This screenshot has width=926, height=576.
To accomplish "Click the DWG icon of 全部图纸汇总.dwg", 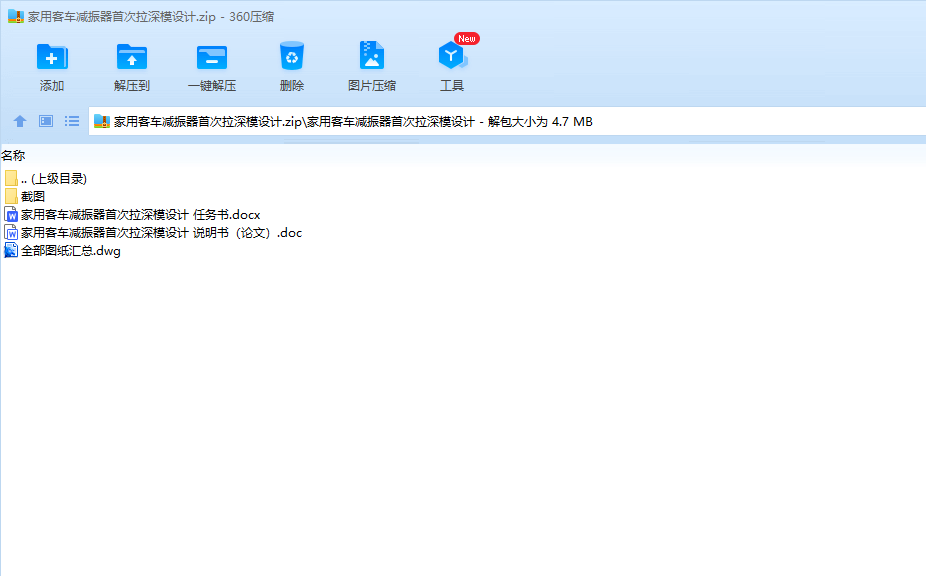I will pos(11,250).
